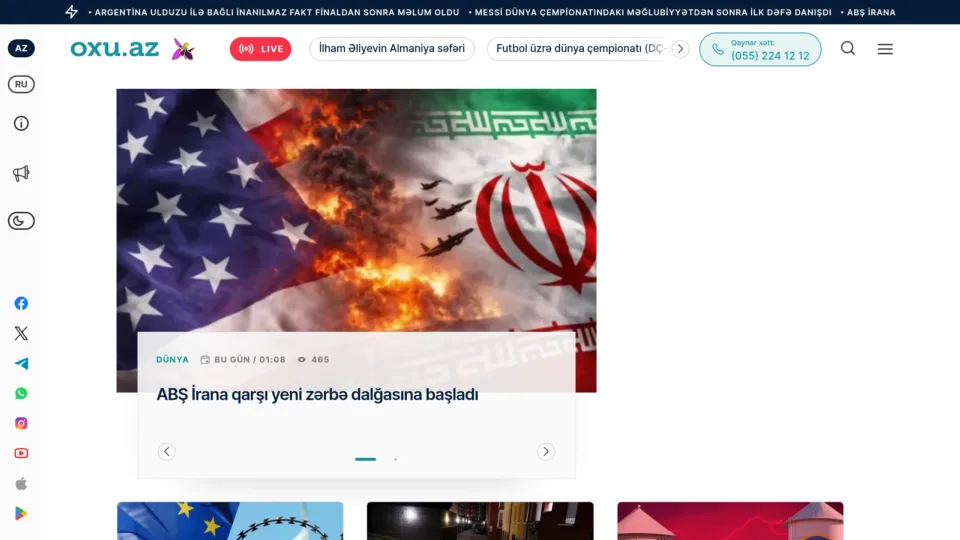Switch site language to RU
Screen dimensions: 960x540
(x=21, y=84)
